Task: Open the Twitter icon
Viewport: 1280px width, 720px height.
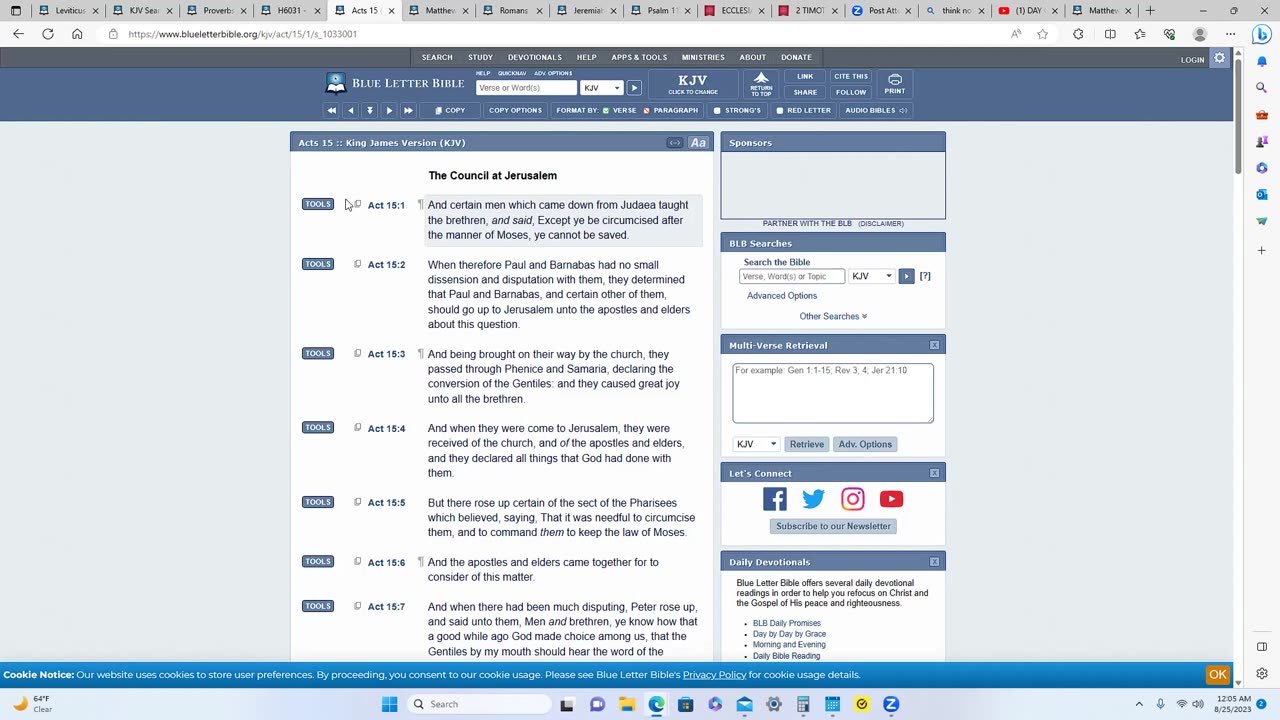Action: pyautogui.click(x=814, y=499)
